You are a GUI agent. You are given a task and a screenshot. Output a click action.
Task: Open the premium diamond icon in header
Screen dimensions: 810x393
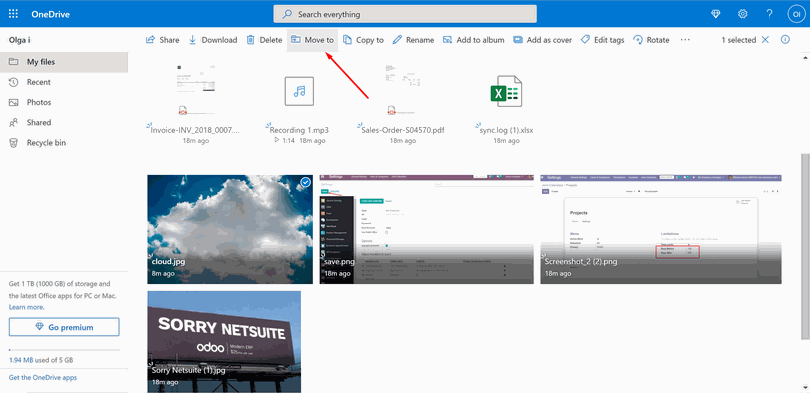click(715, 14)
